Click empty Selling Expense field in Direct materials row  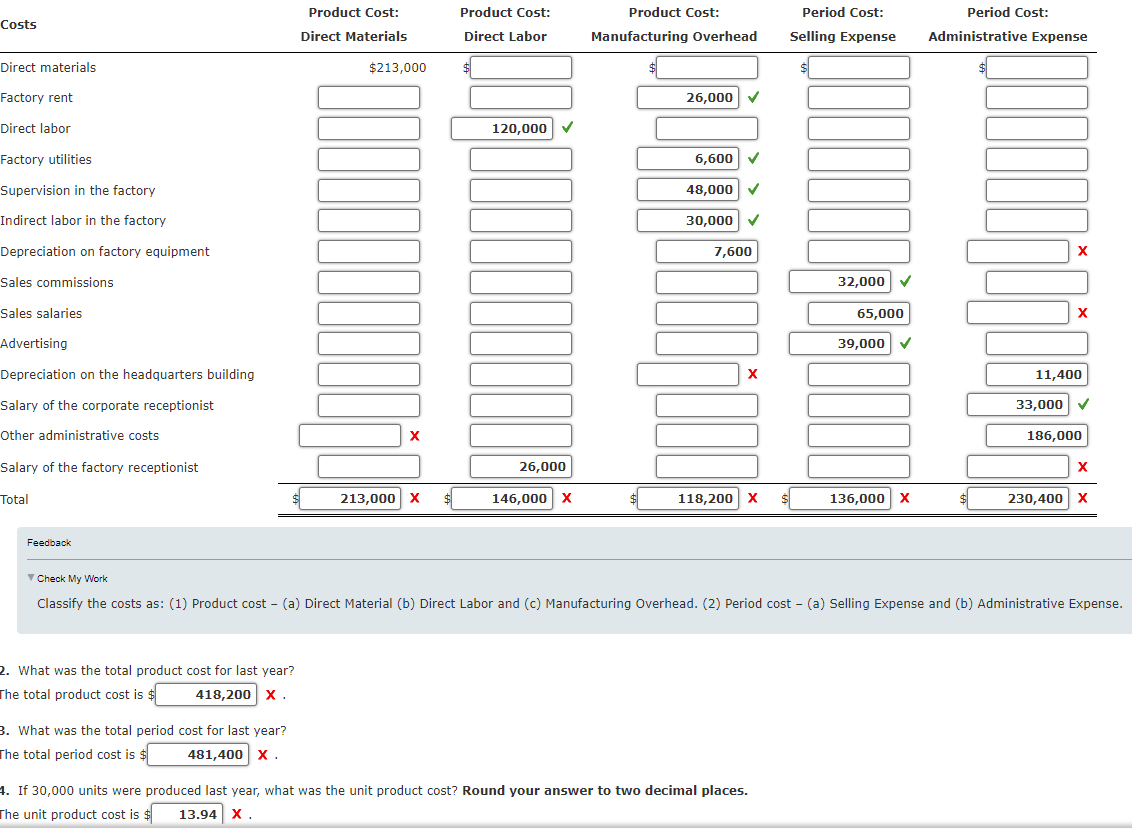coord(858,68)
